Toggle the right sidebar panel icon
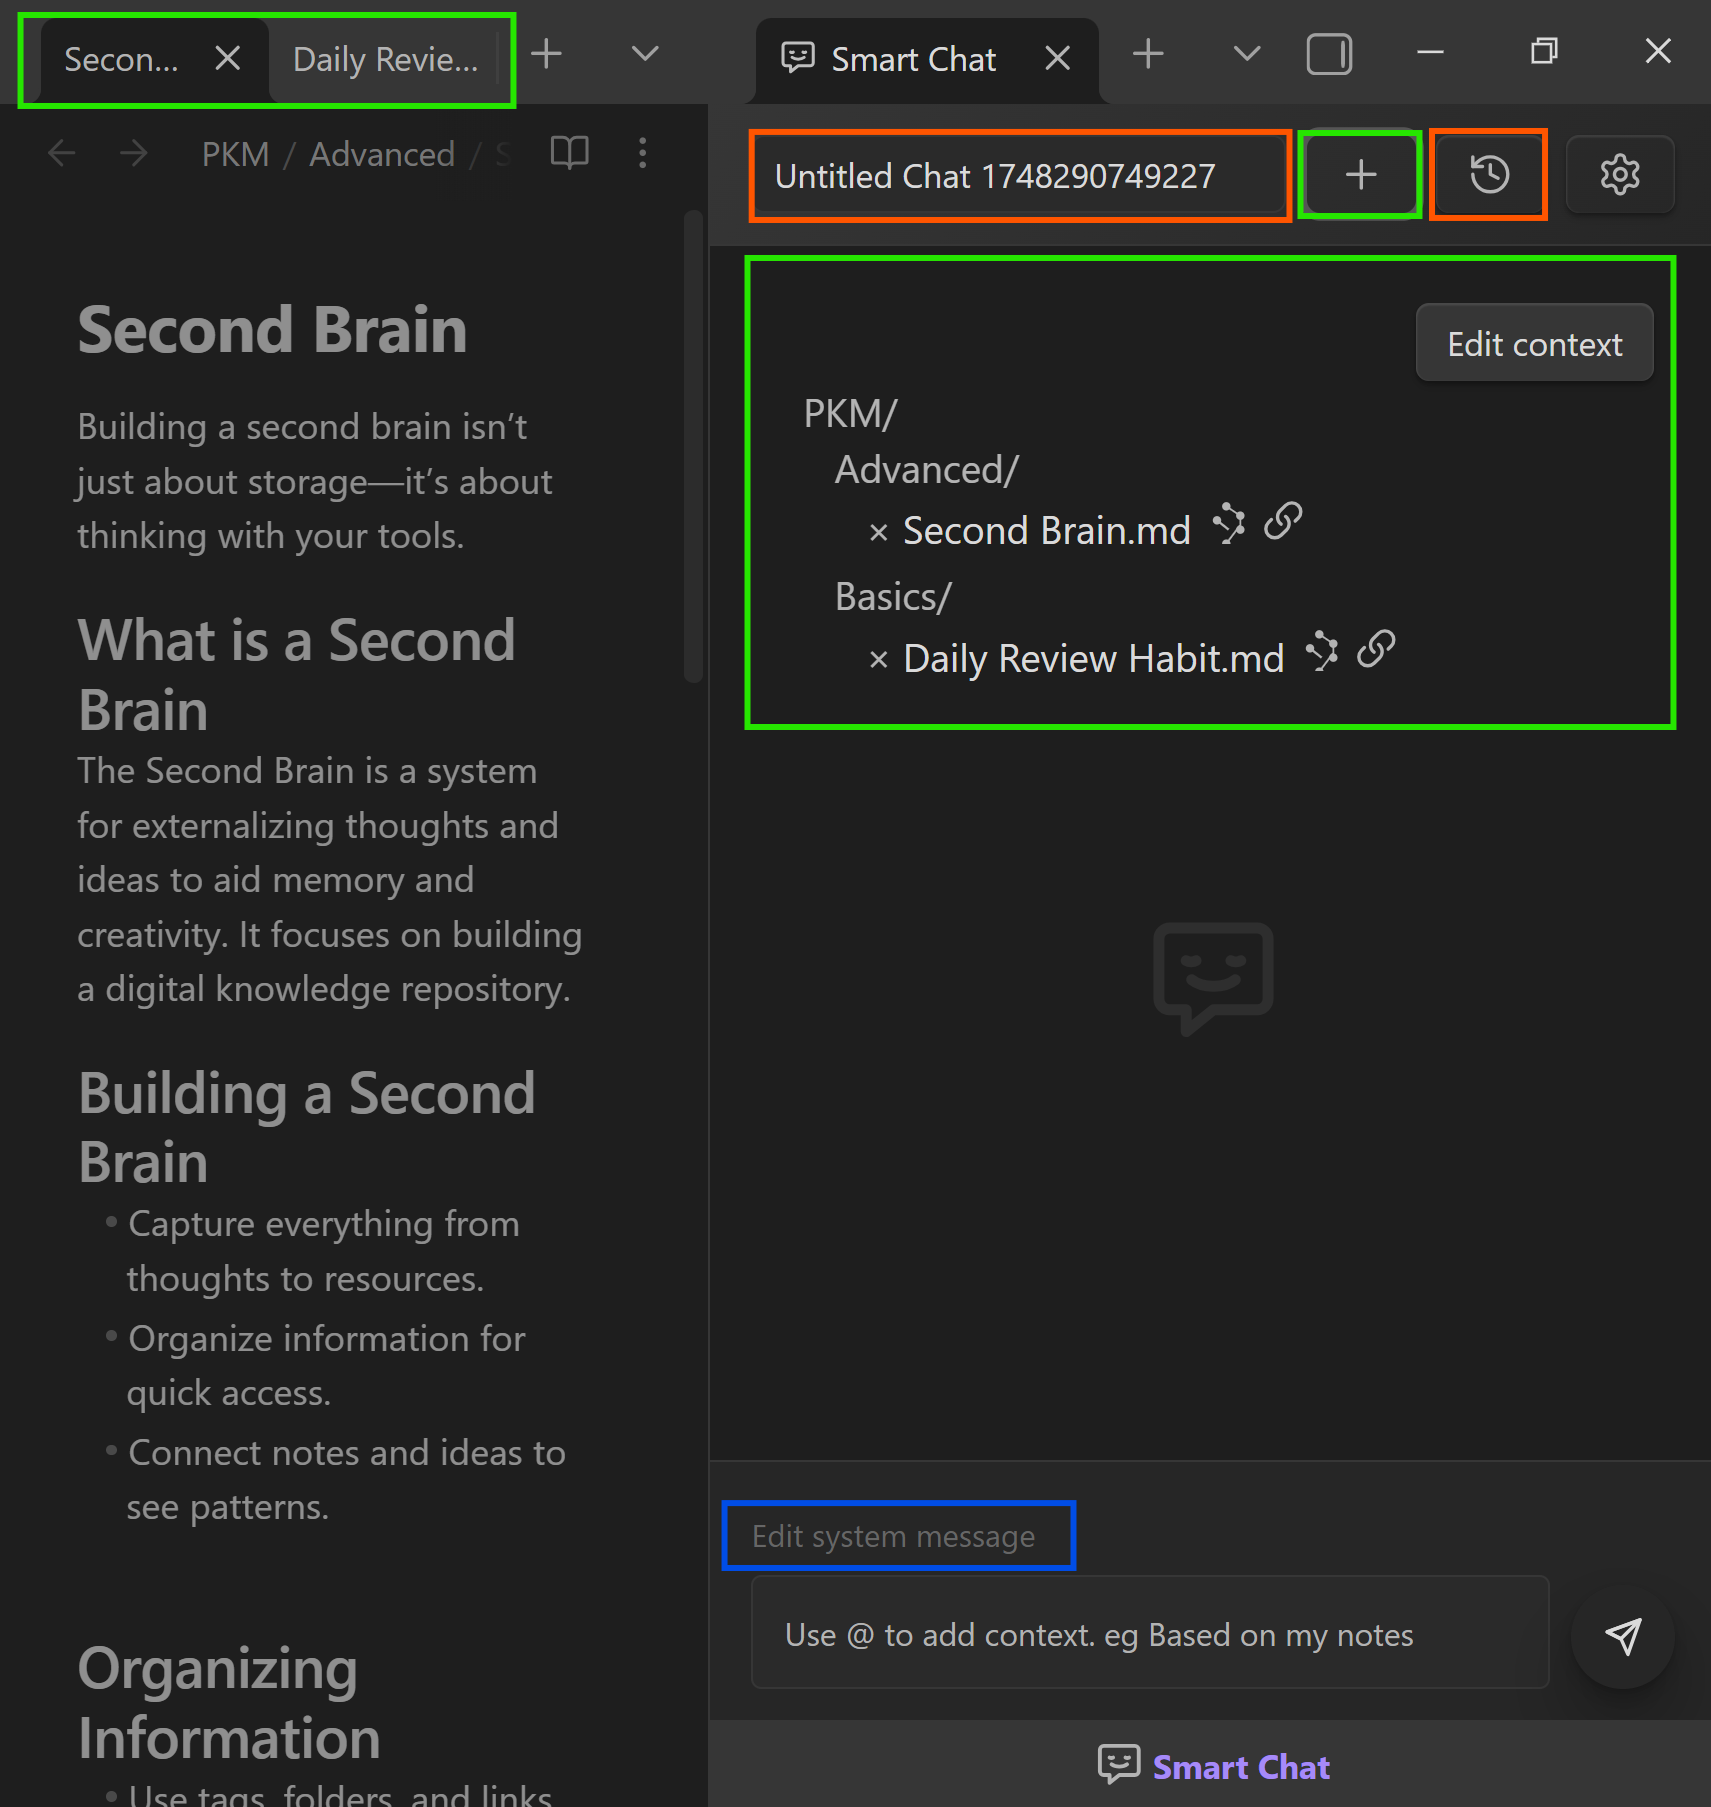Viewport: 1711px width, 1807px height. pyautogui.click(x=1329, y=54)
